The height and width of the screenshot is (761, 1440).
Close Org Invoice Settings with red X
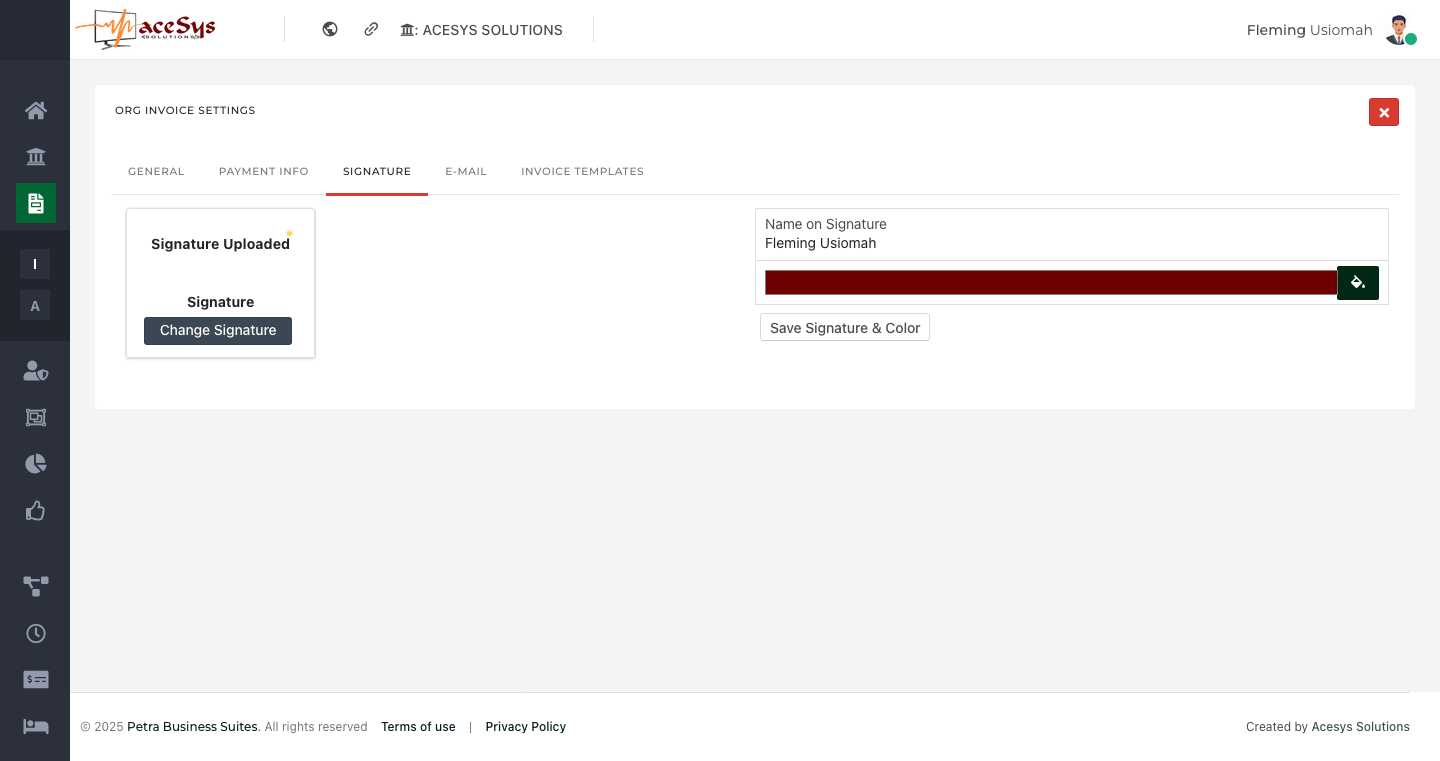point(1383,113)
